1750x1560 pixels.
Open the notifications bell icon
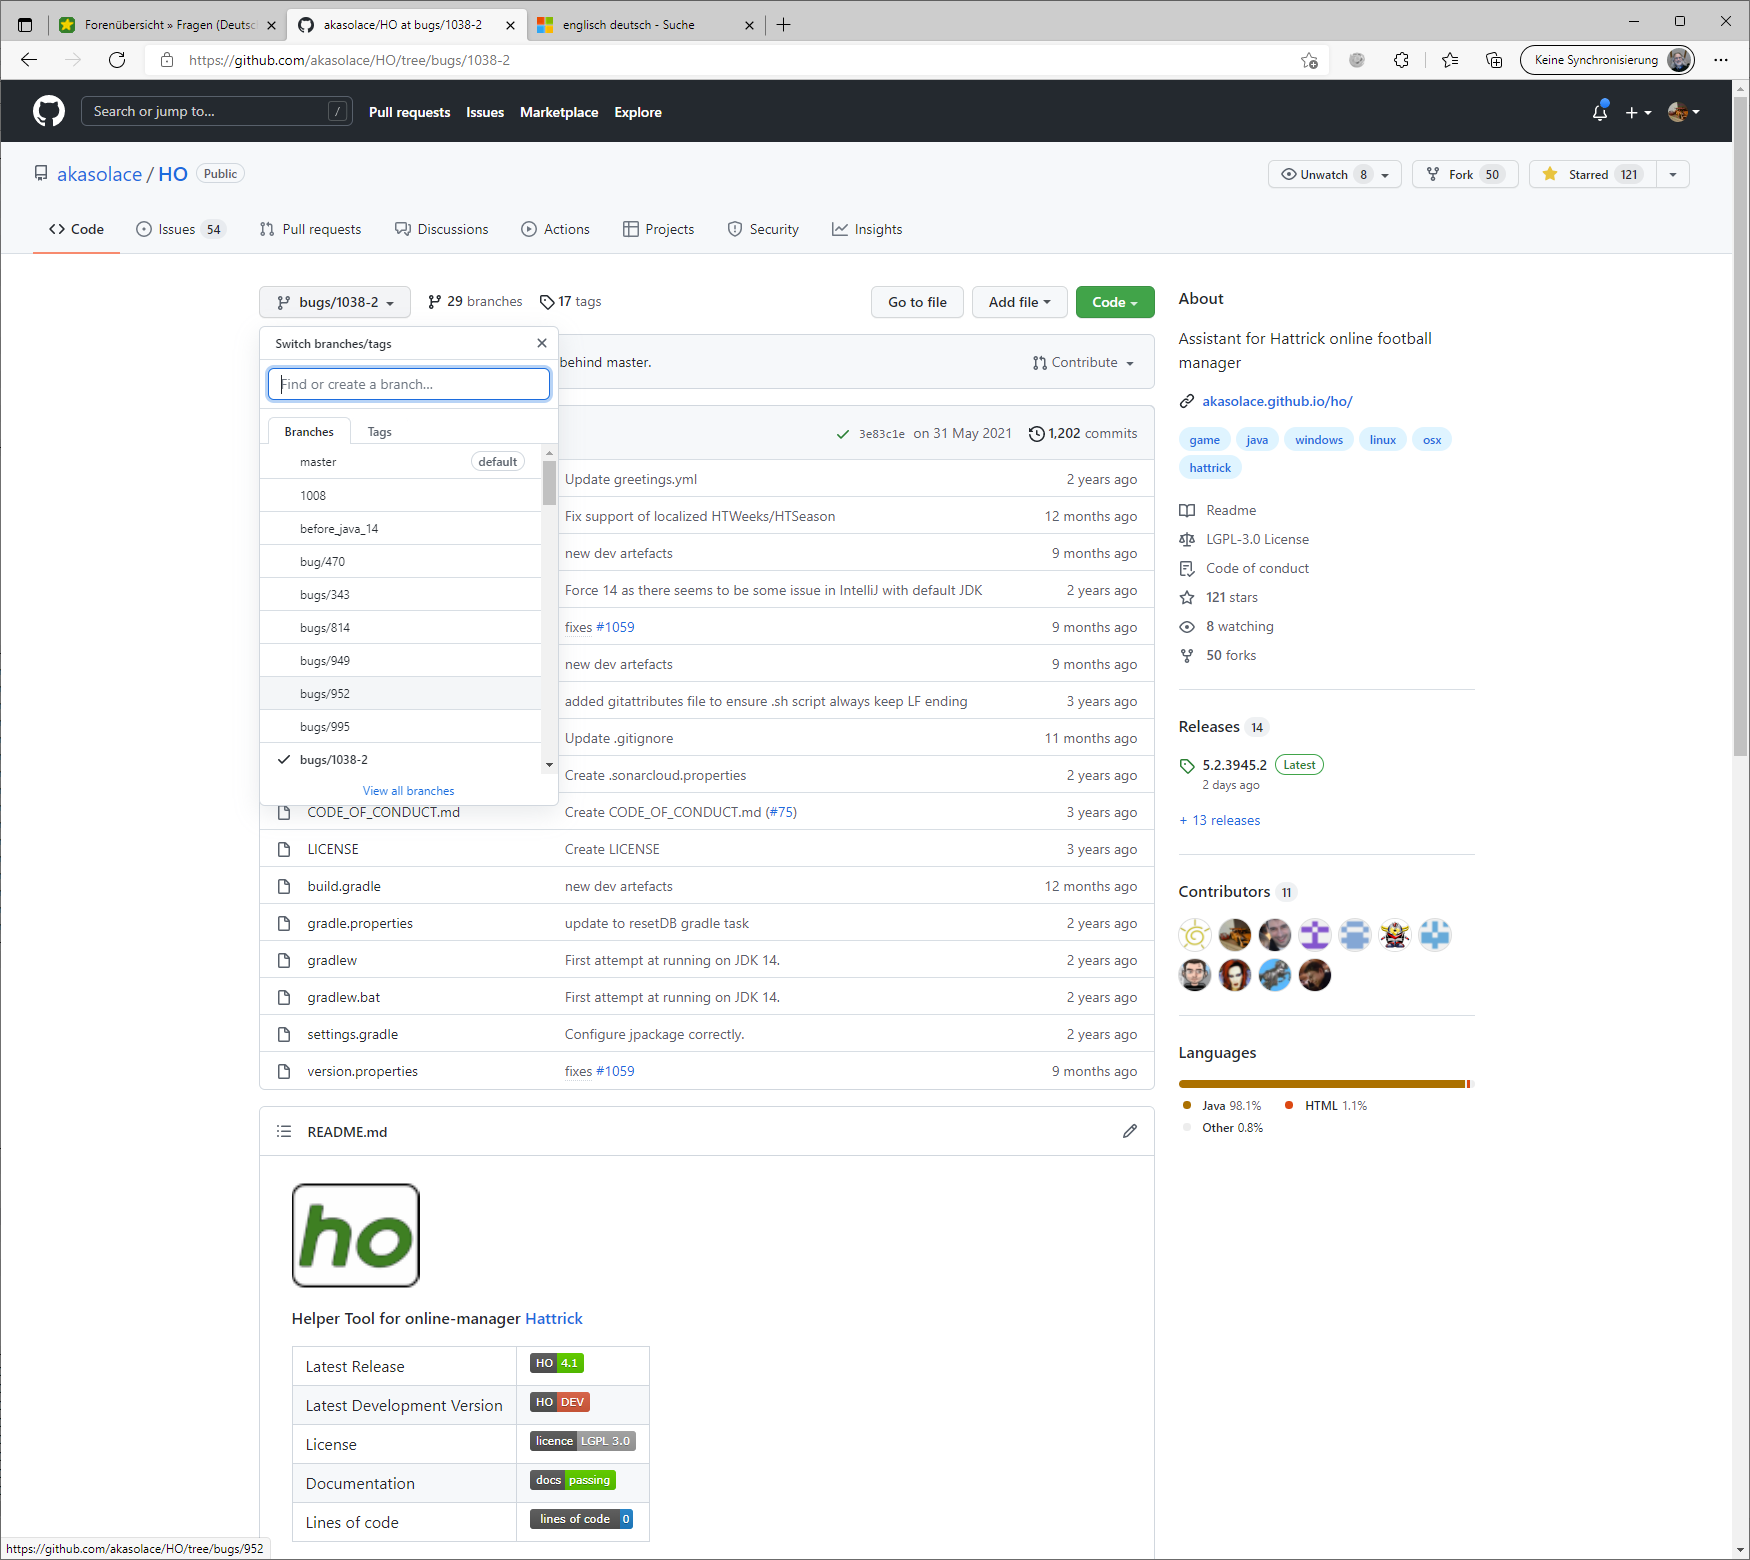click(x=1599, y=112)
